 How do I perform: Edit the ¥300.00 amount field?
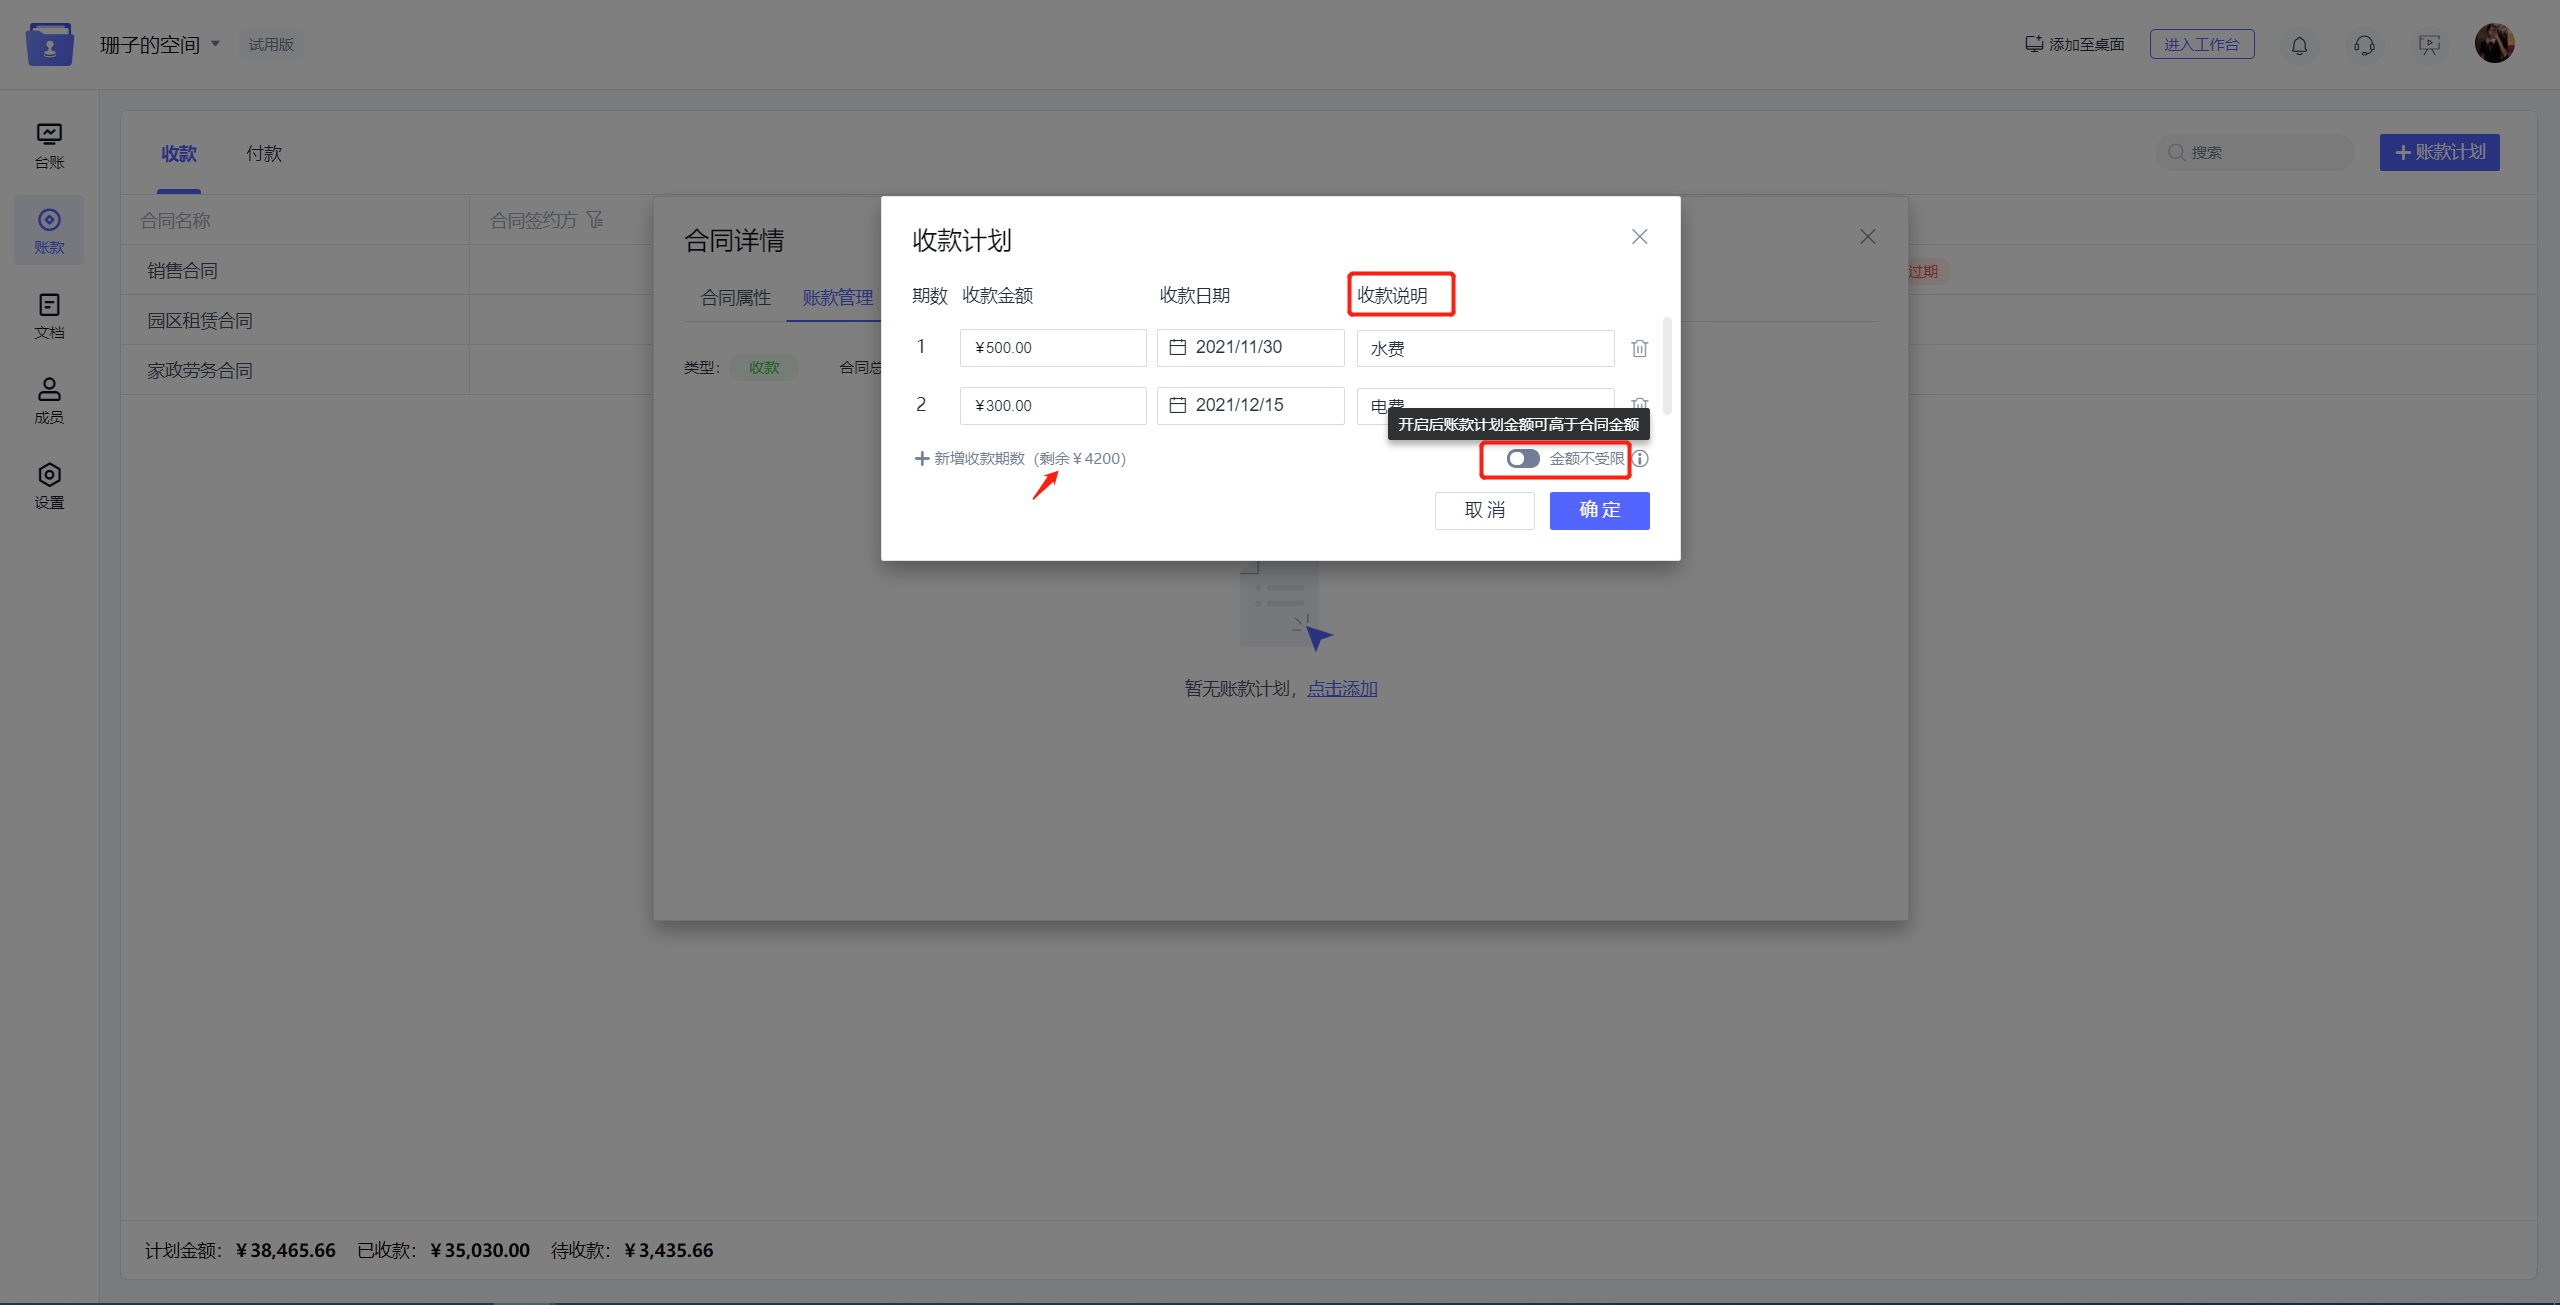coord(1052,405)
